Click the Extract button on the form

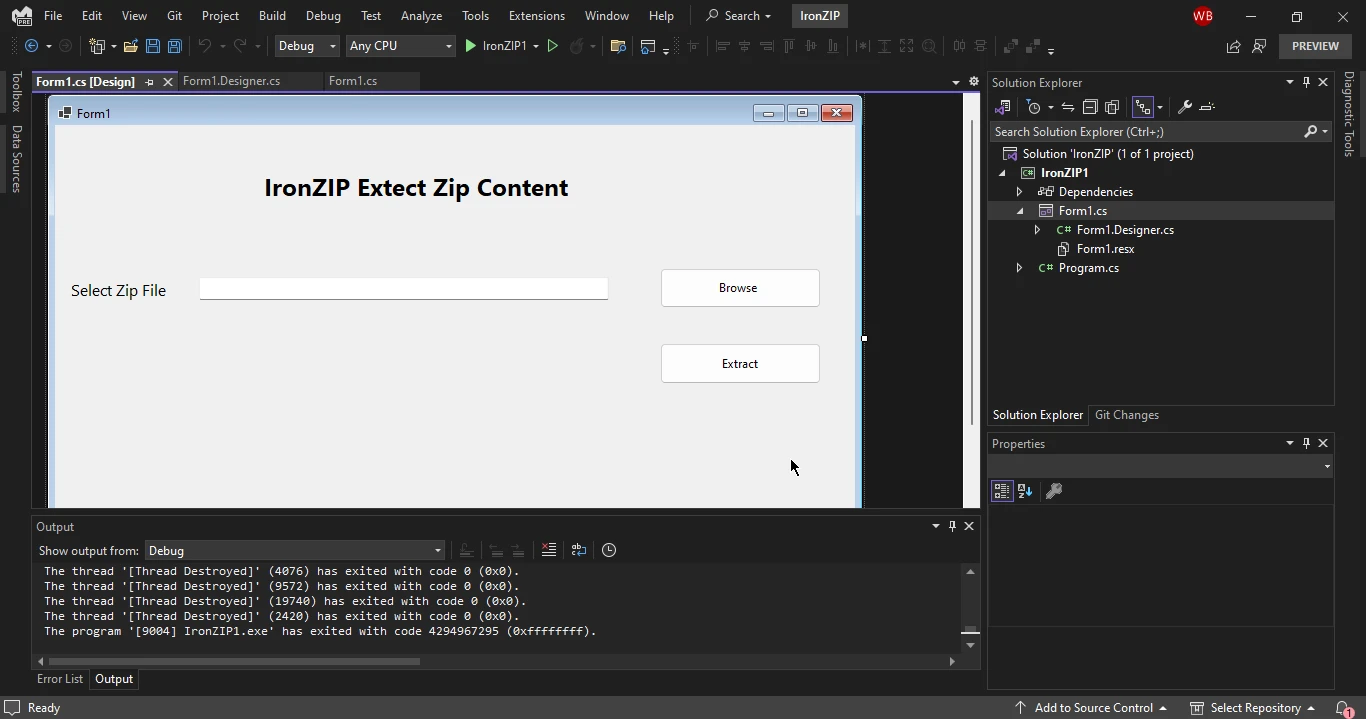click(x=739, y=364)
